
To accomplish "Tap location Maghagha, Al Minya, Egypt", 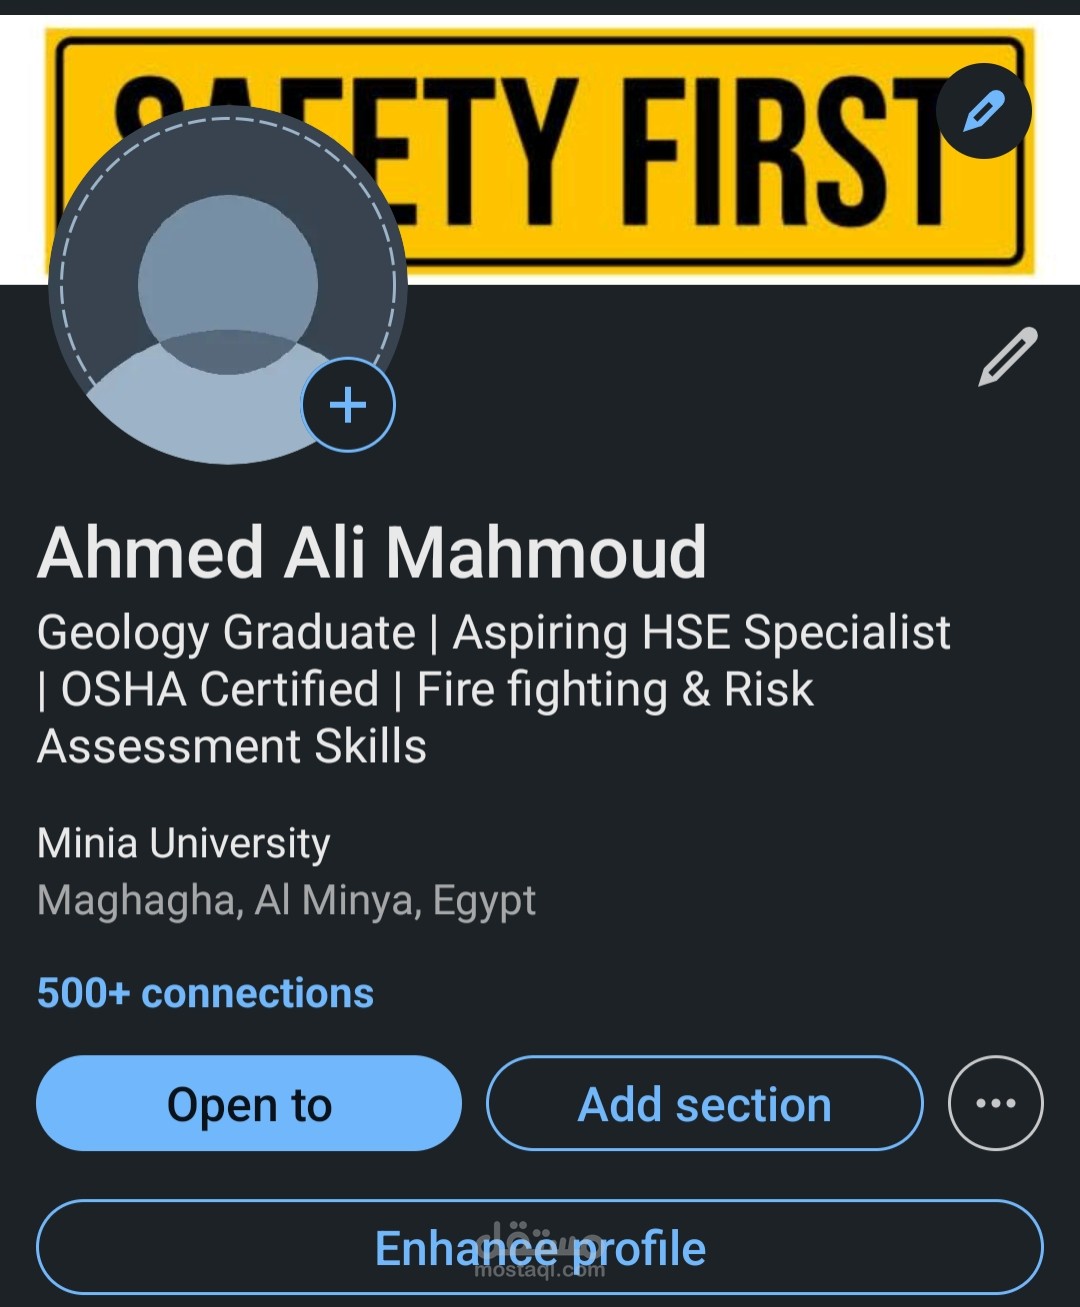I will (286, 900).
